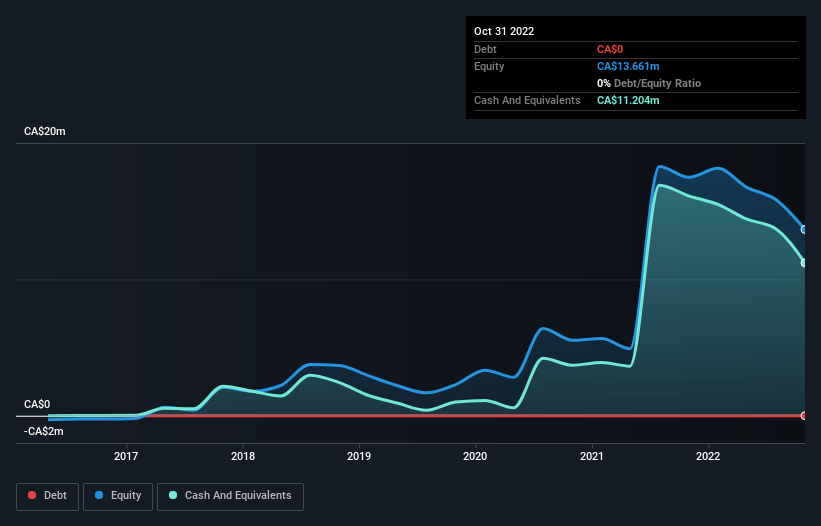Screen dimensions: 821x526
Task: Click the 2022 x-axis label
Action: 708,456
